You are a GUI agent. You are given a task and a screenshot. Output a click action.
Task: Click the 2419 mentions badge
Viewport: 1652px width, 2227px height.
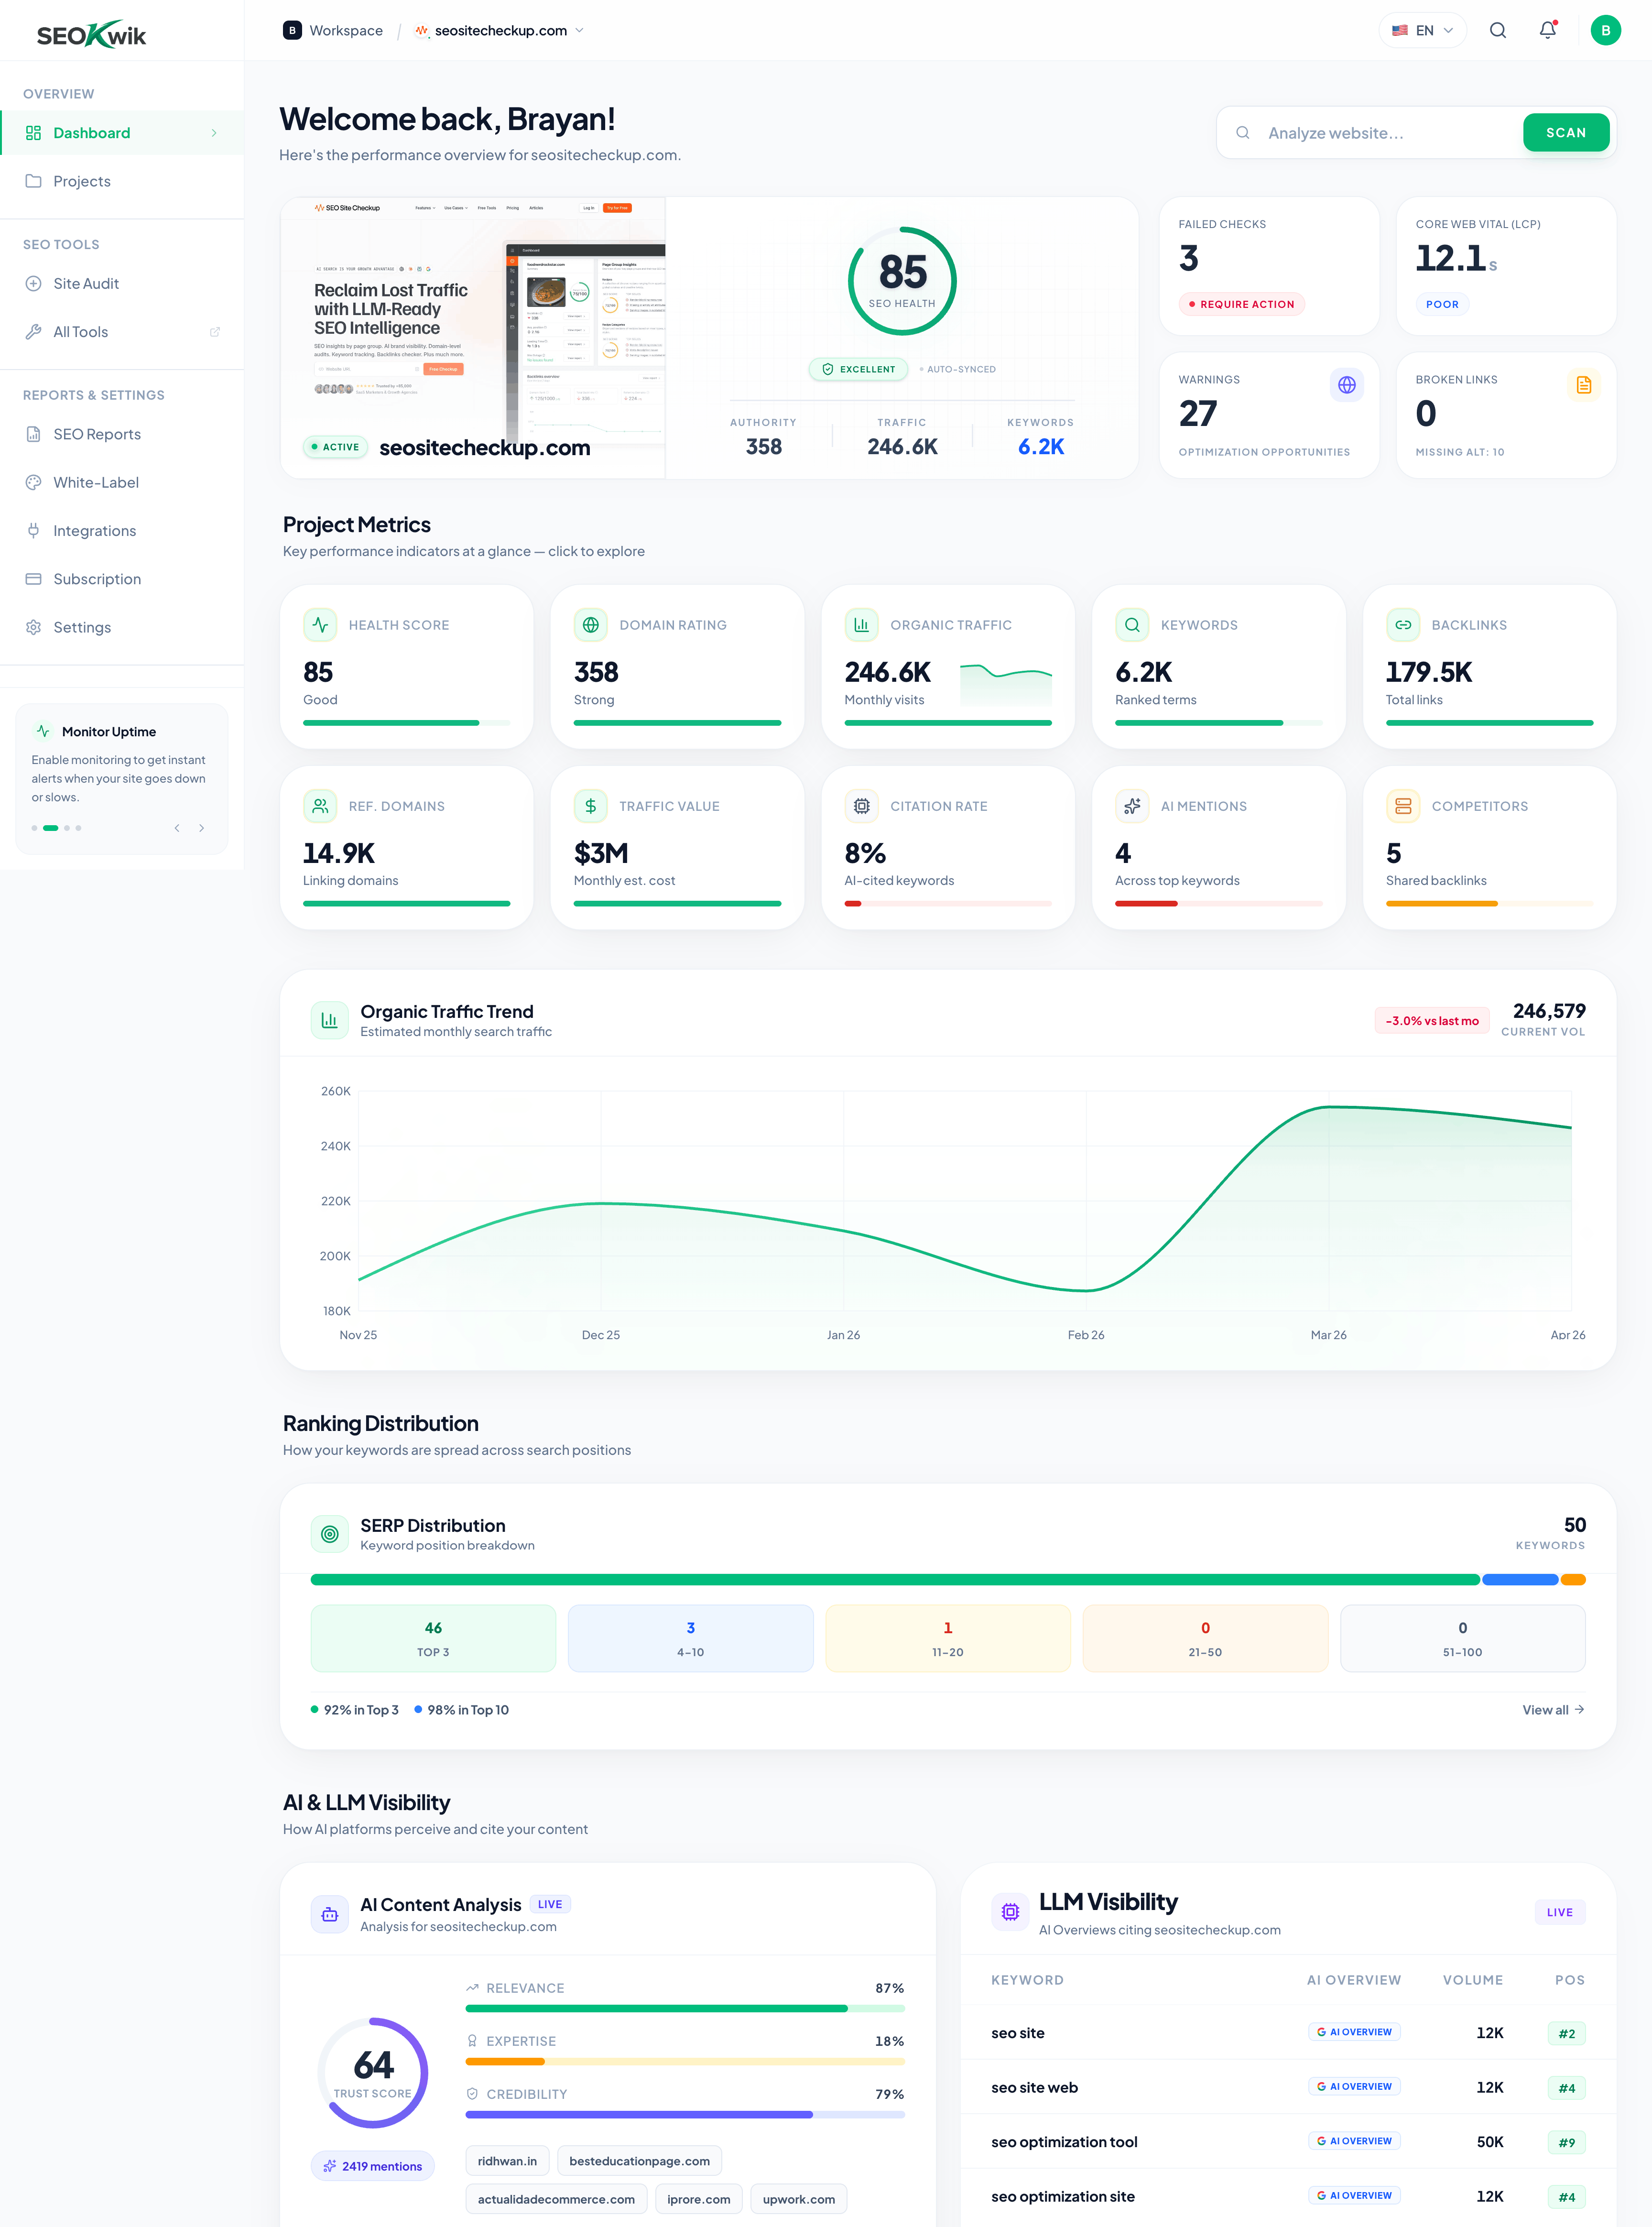373,2166
